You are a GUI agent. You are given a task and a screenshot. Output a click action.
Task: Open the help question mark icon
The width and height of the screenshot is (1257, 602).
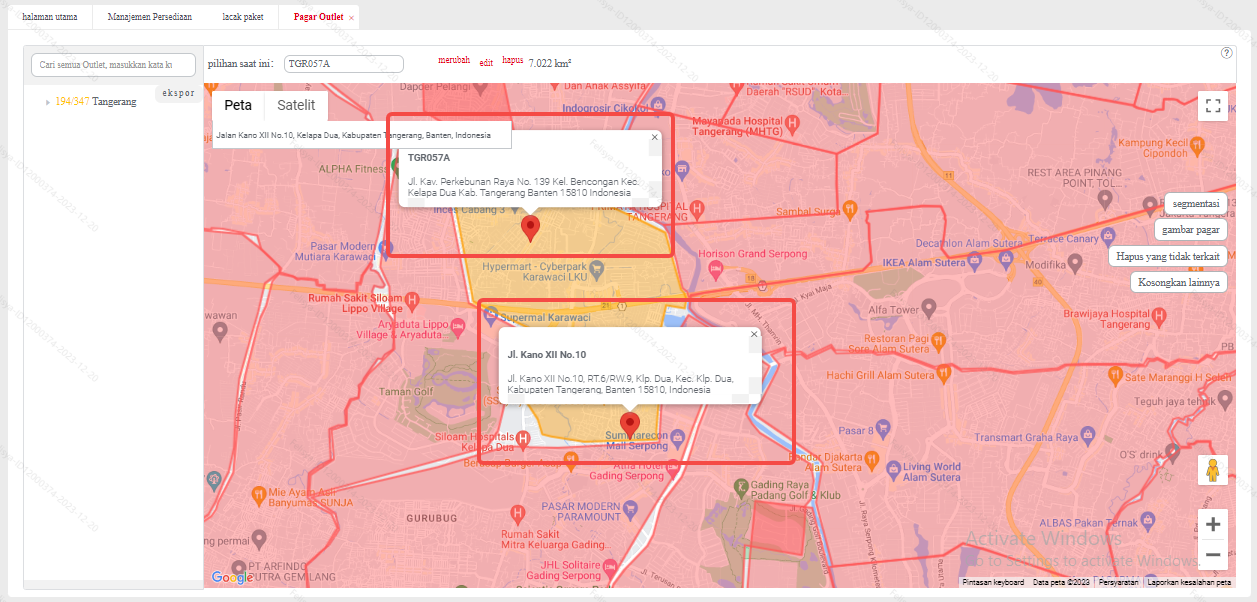(x=1227, y=53)
